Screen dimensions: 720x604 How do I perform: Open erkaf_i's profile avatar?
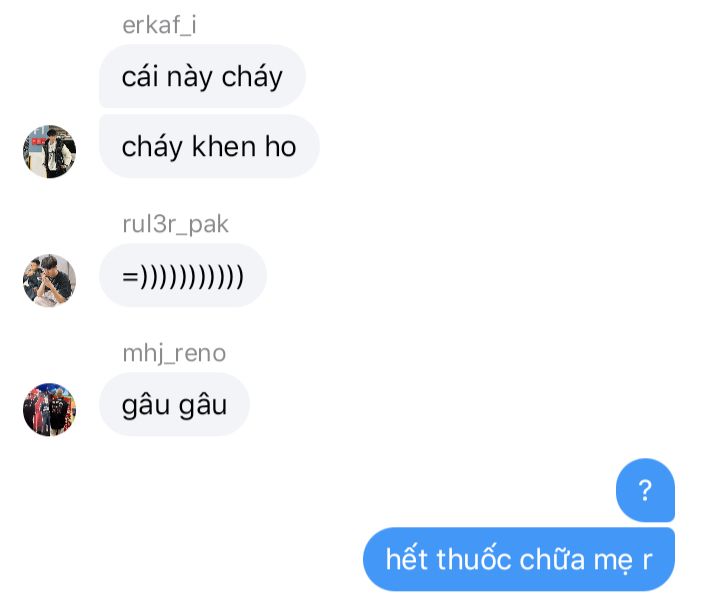(49, 152)
